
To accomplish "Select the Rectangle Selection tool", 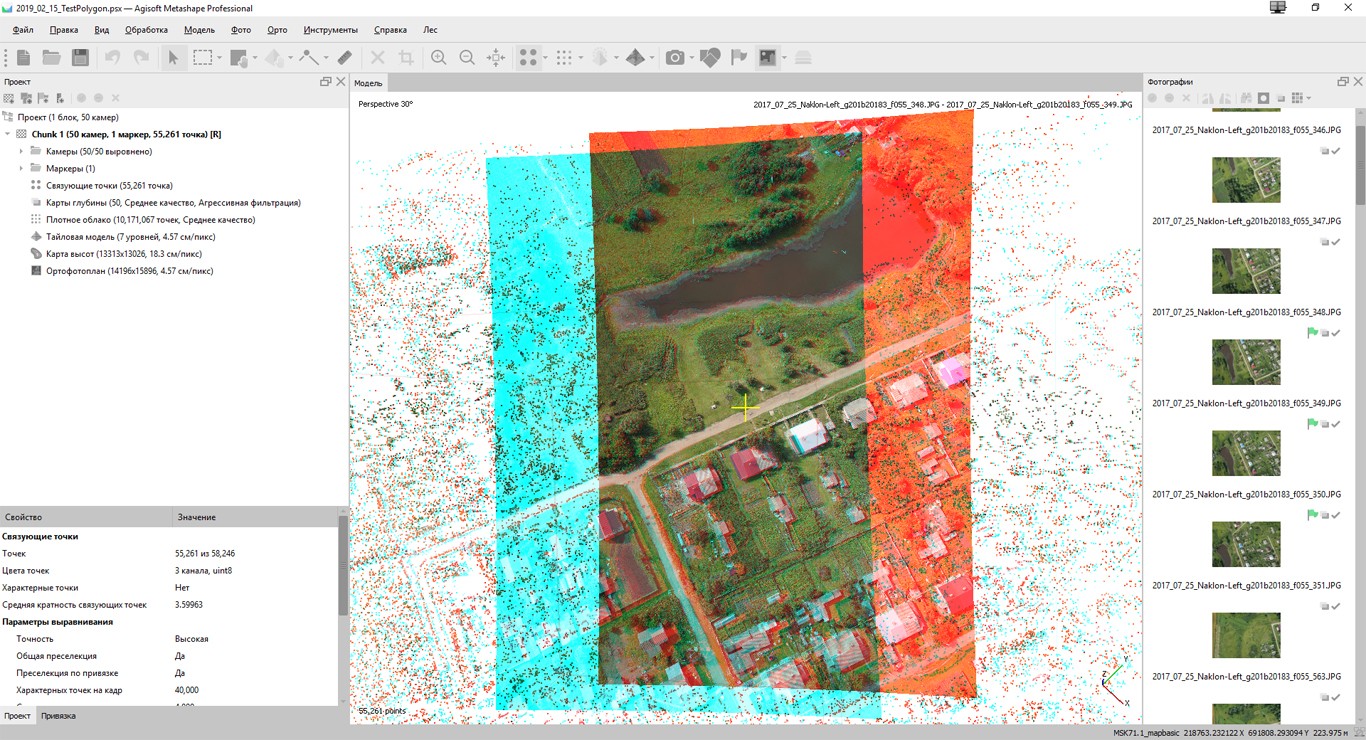I will (x=203, y=58).
